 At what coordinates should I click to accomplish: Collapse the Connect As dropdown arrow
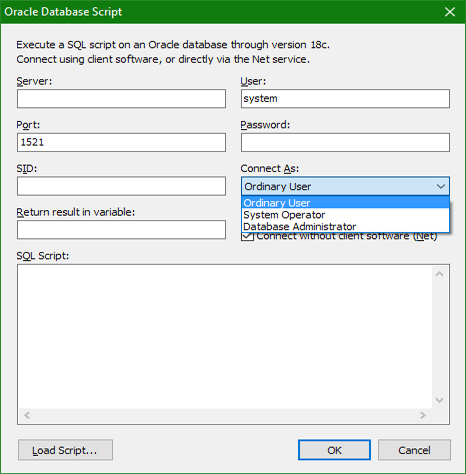pos(441,186)
